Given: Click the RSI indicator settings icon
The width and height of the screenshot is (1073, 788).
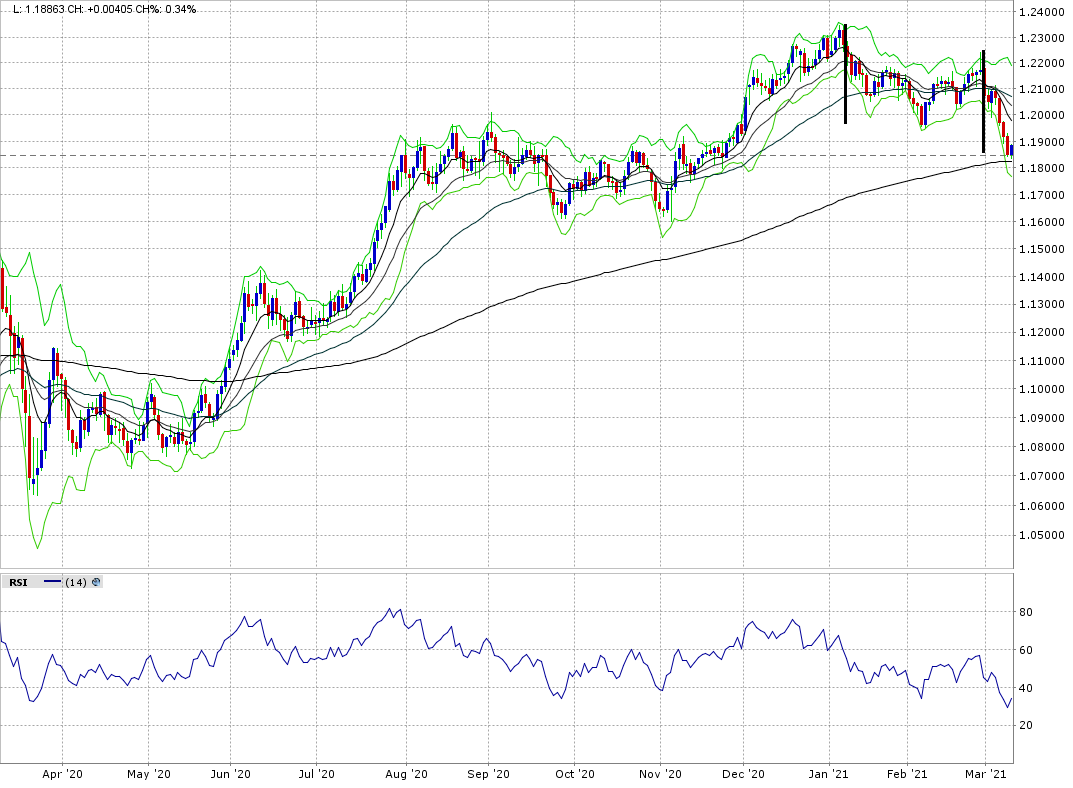Looking at the screenshot, I should tap(96, 582).
